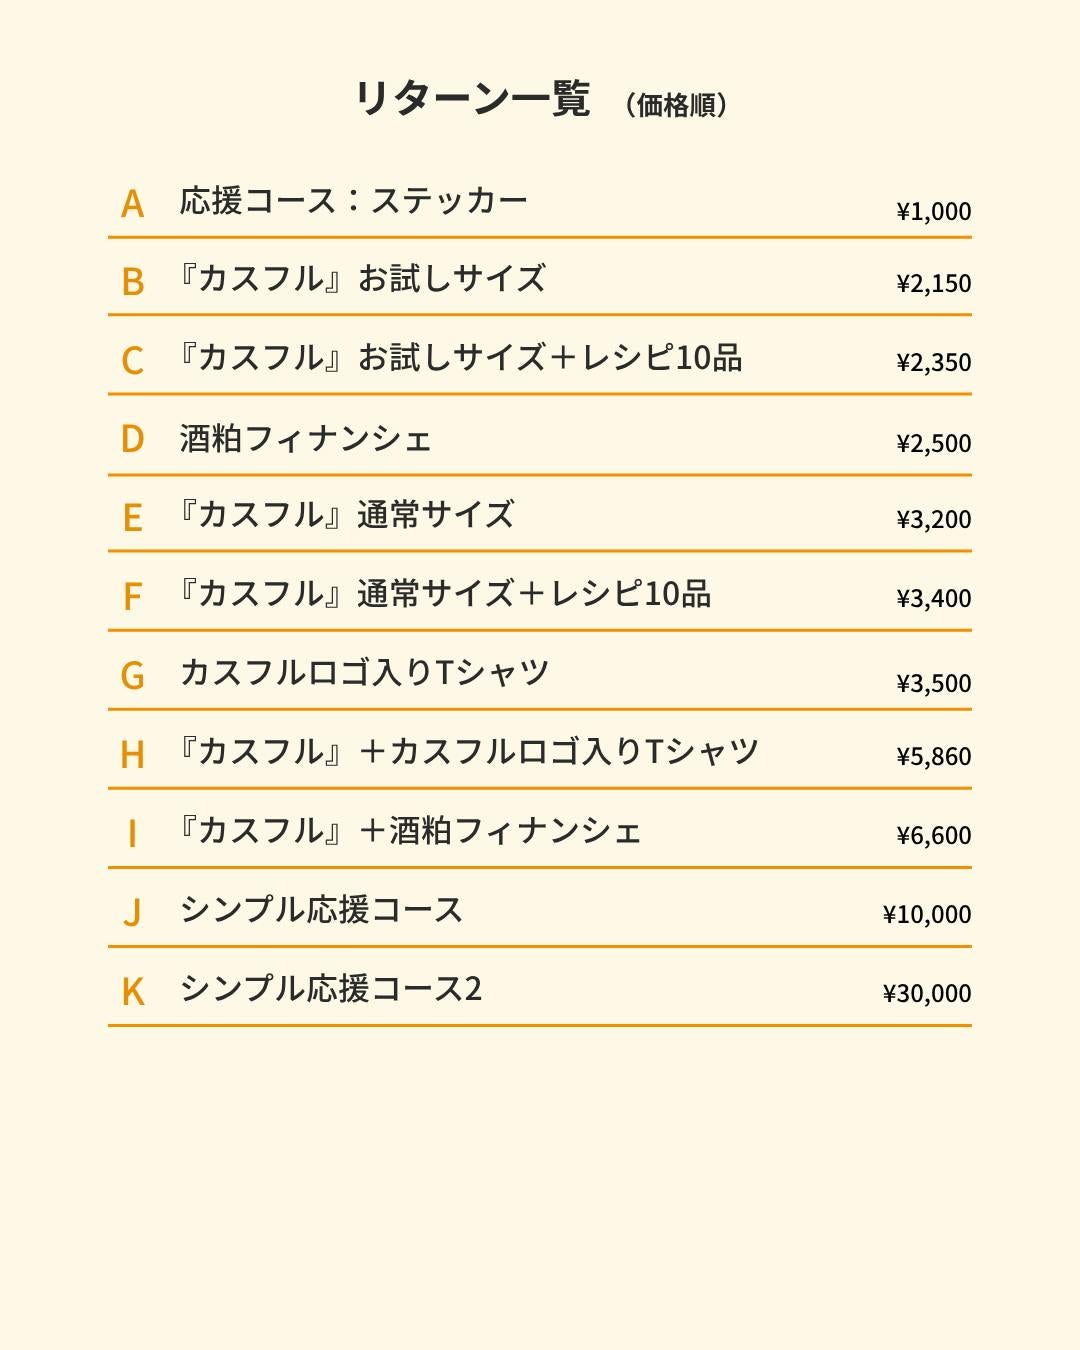
Task: Choose 酒粕フィナンシェ return item
Action: (305, 439)
